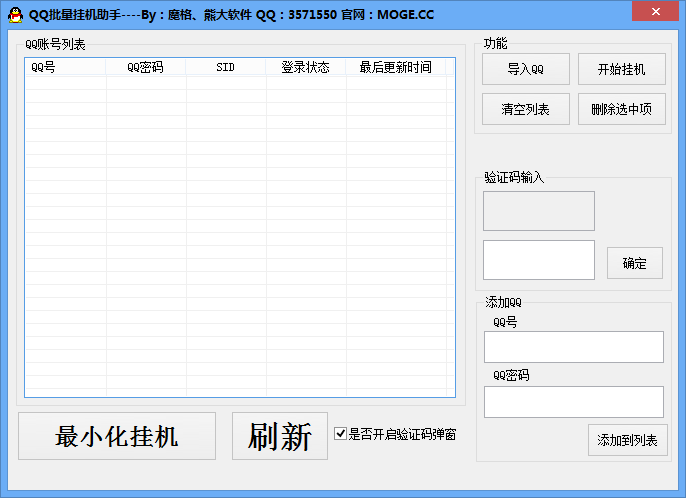Click the QQ penguin icon in title bar
This screenshot has width=686, height=498.
pos(16,15)
